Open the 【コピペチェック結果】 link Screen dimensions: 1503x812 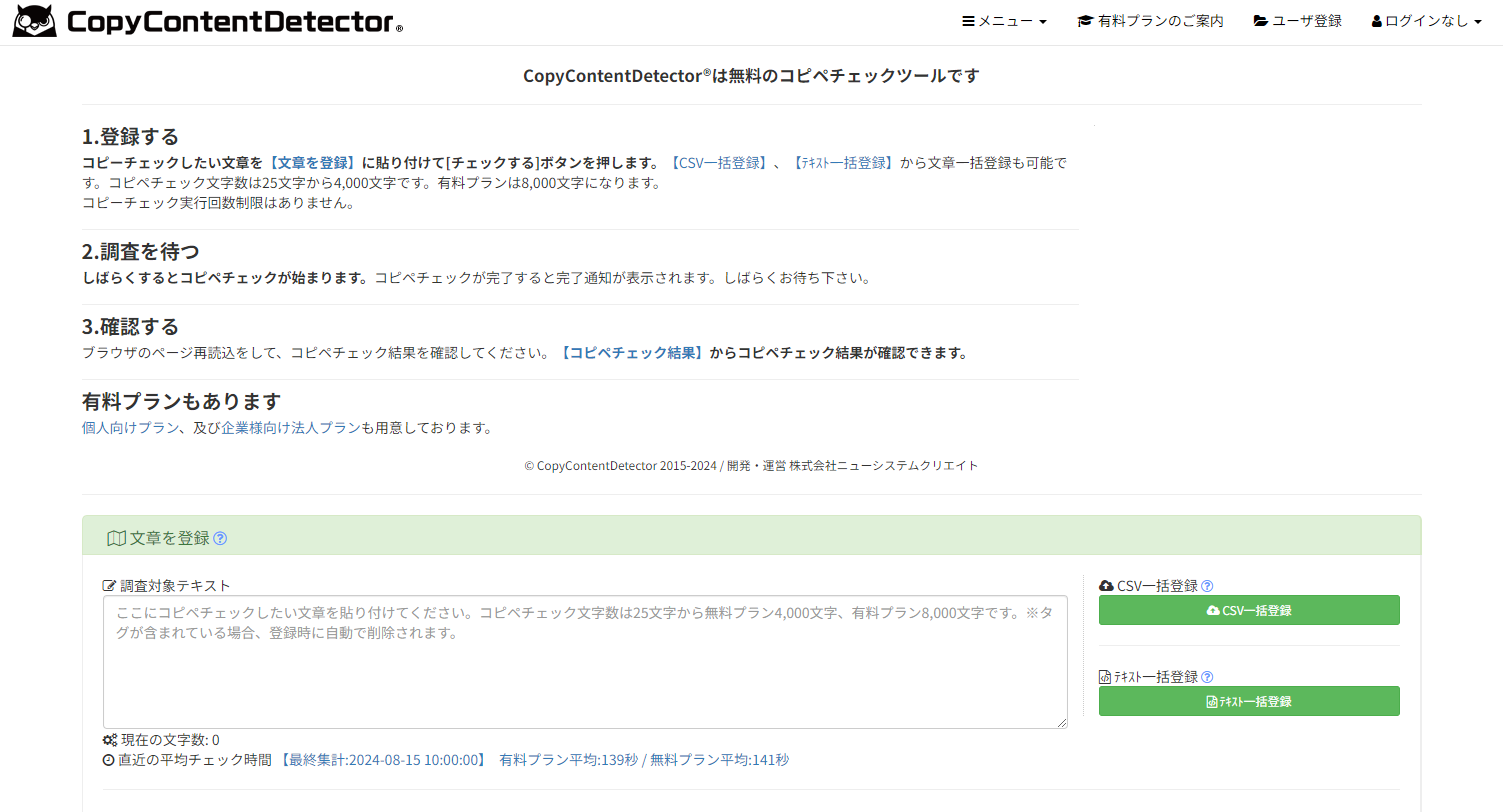[633, 352]
